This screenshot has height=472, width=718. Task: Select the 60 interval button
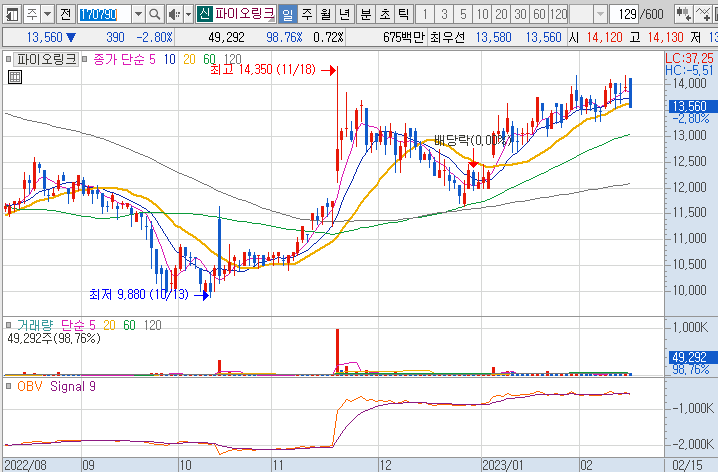(539, 14)
